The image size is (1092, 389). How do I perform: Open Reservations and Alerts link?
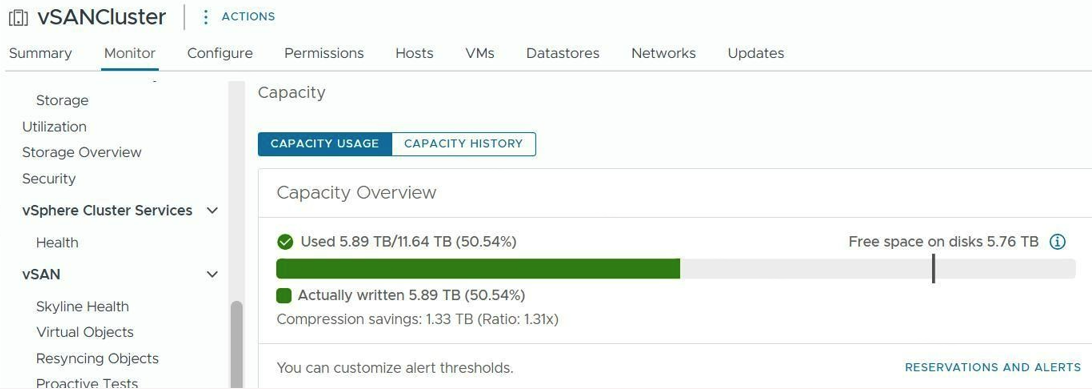pyautogui.click(x=993, y=367)
